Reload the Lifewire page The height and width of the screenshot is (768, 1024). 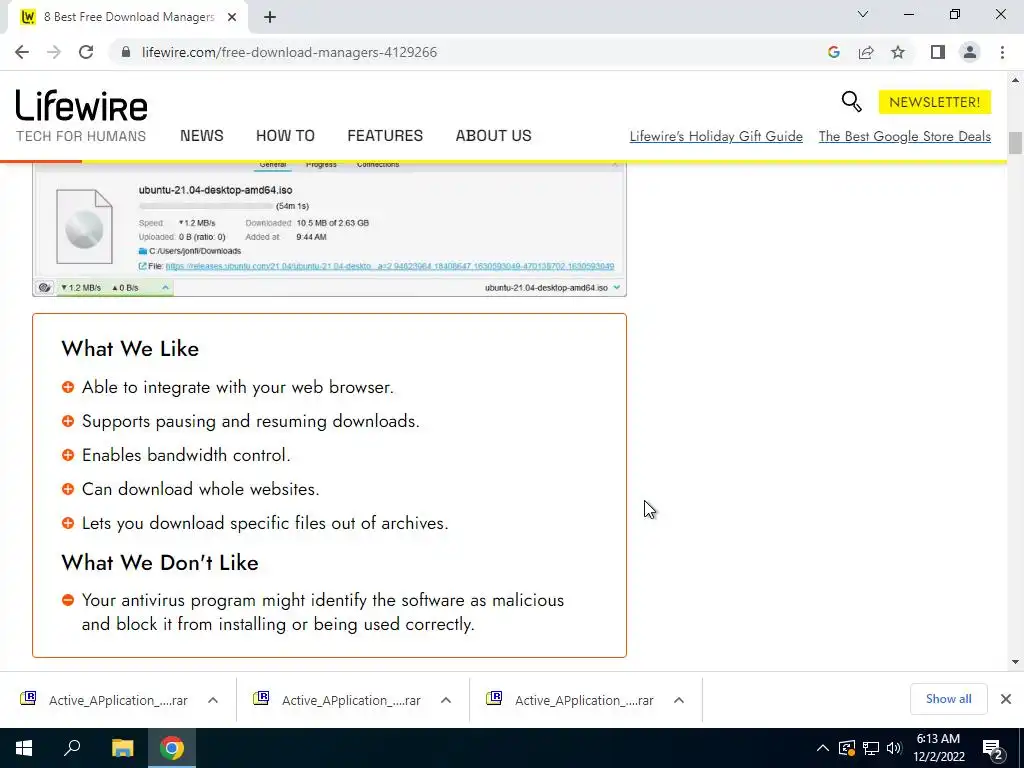coord(86,52)
